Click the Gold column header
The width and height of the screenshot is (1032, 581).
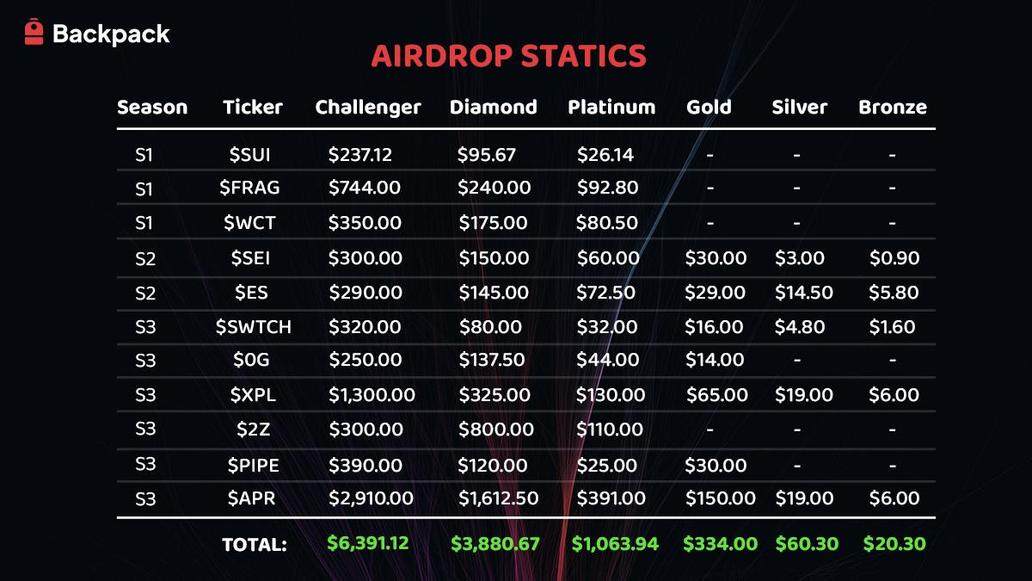tap(709, 107)
